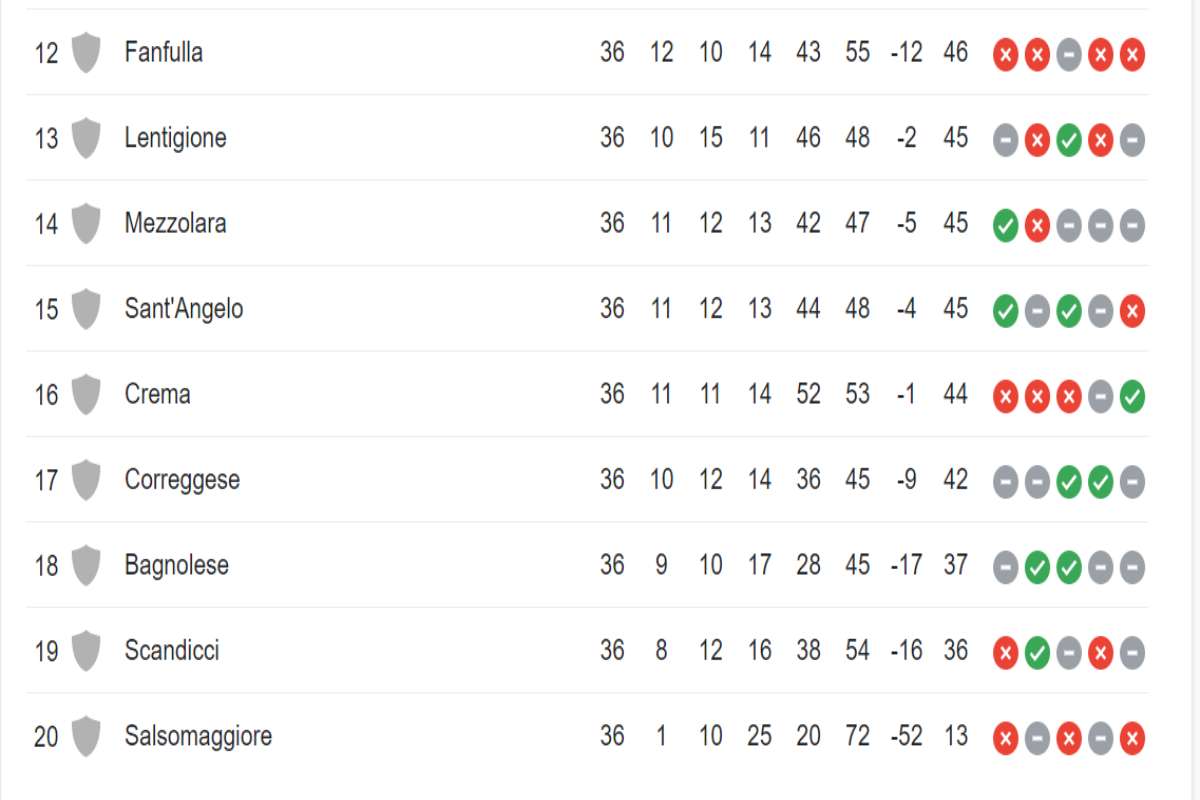Screen dimensions: 1200x800
Task: Click Mezzolara's grey shield badge
Action: 86,223
